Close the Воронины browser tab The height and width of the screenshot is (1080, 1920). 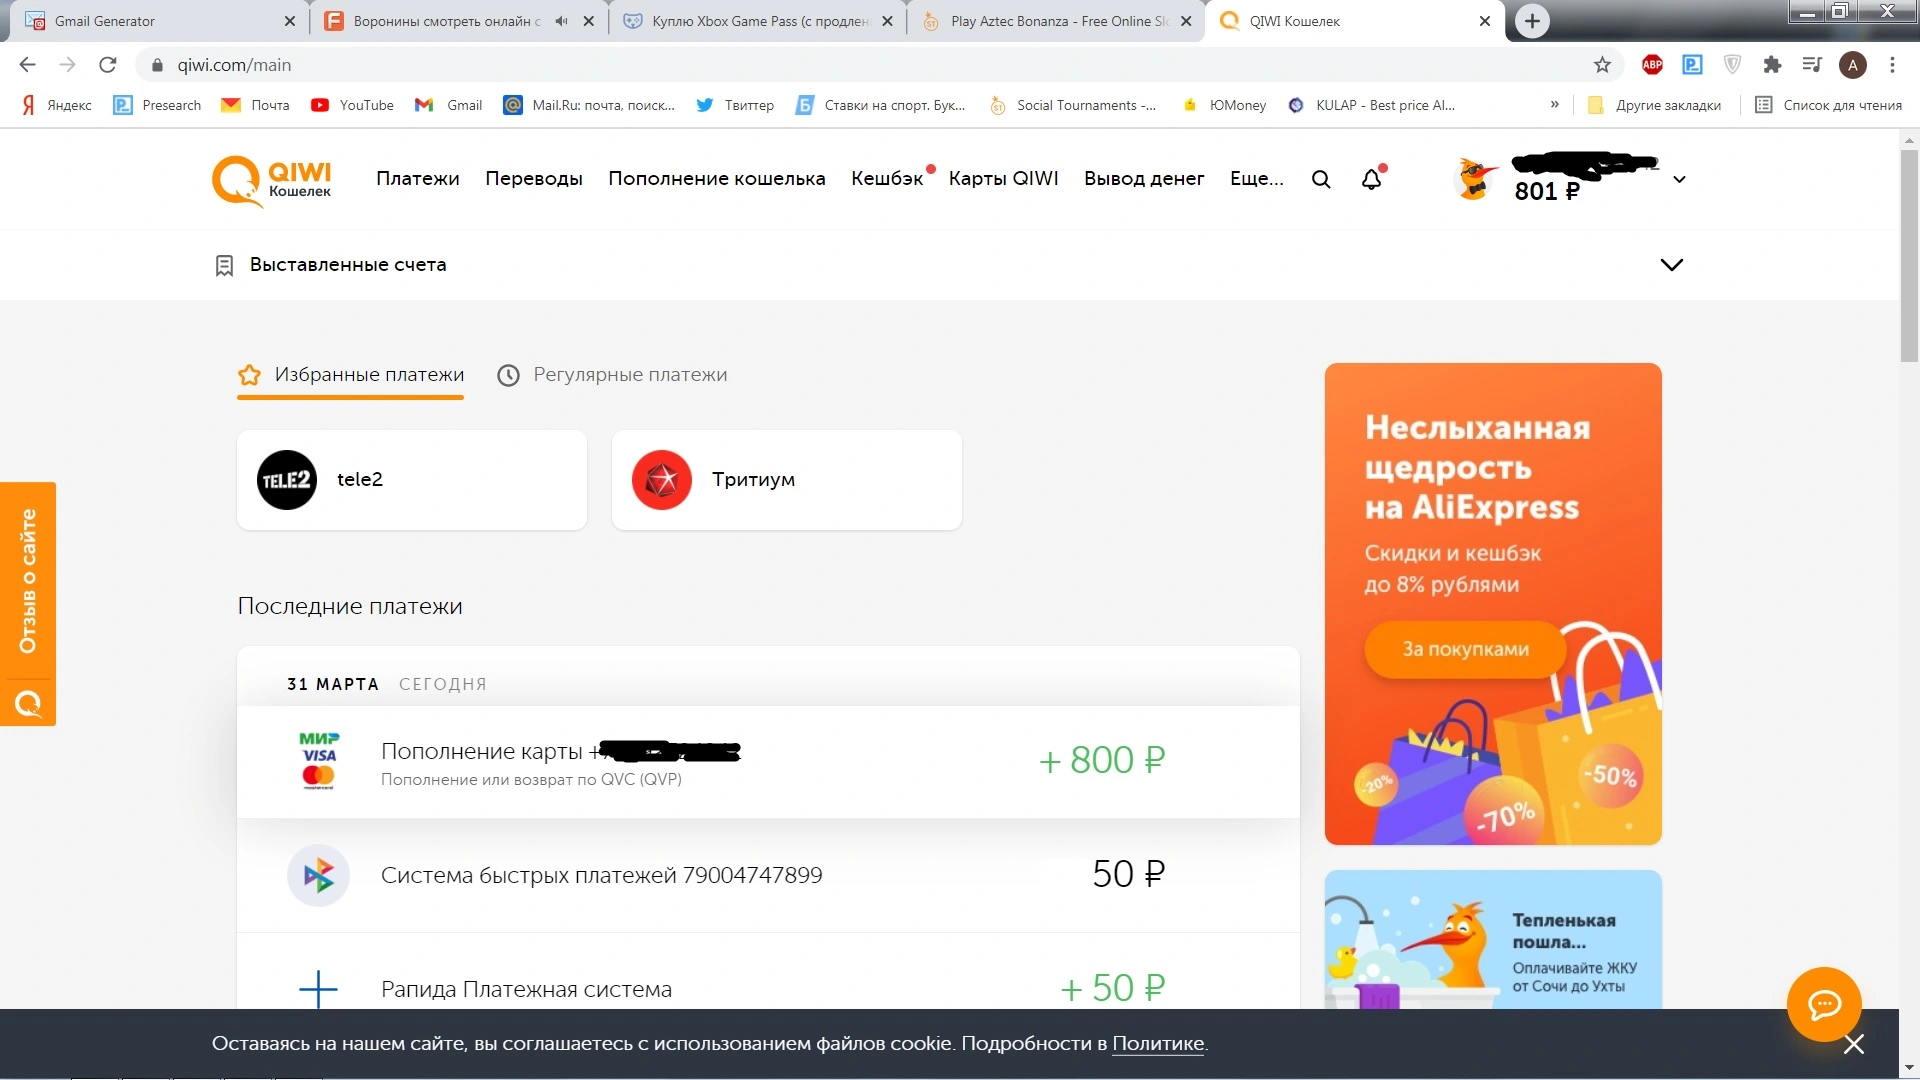pos(589,21)
